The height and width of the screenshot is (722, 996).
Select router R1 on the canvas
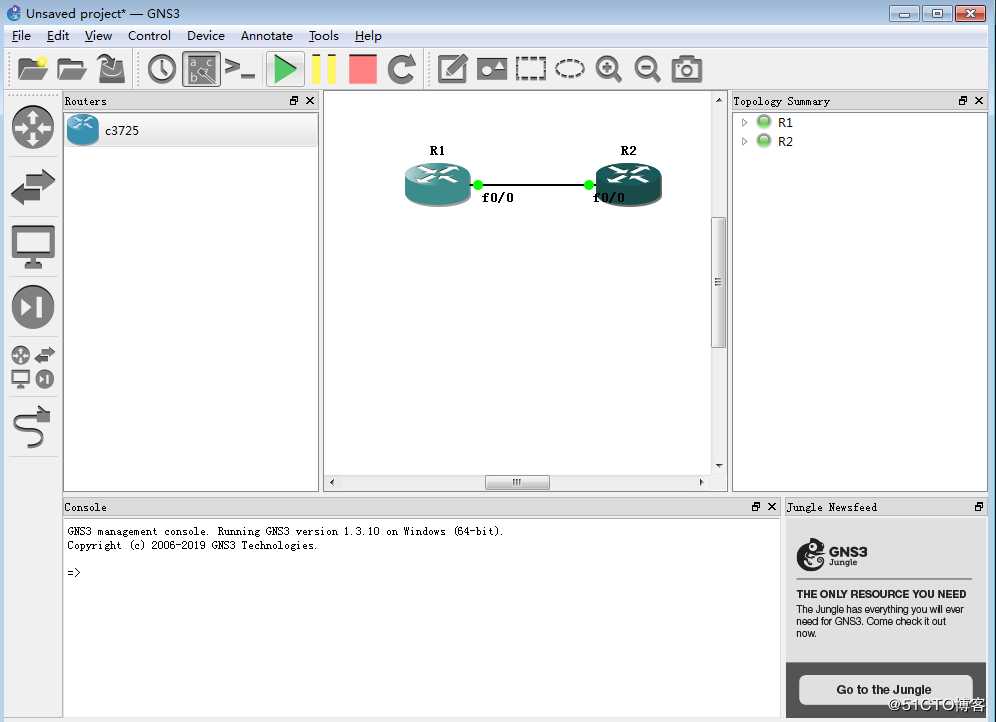(438, 184)
